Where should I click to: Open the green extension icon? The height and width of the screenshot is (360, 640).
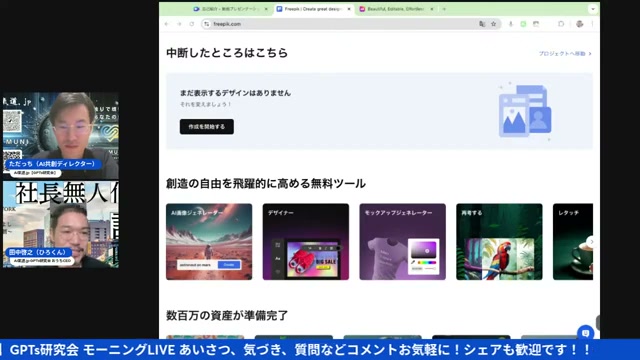click(x=523, y=24)
